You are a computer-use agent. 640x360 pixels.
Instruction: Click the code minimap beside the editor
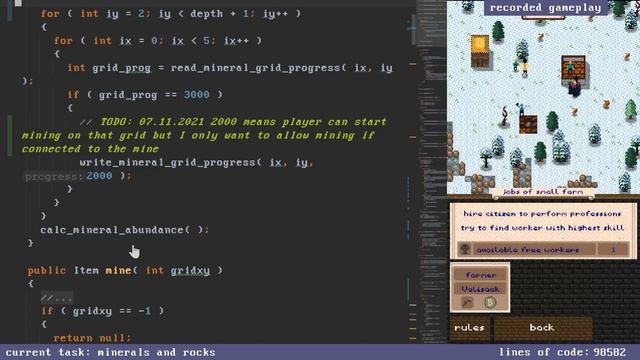click(x=431, y=171)
